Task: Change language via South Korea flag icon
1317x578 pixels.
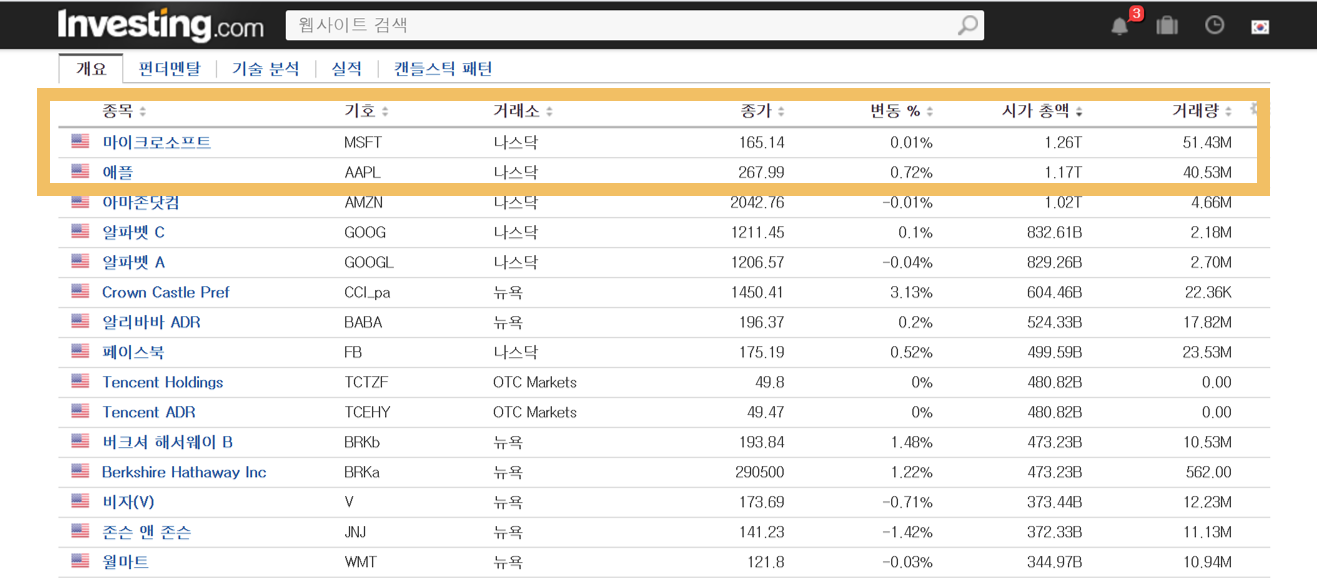Action: pyautogui.click(x=1260, y=26)
